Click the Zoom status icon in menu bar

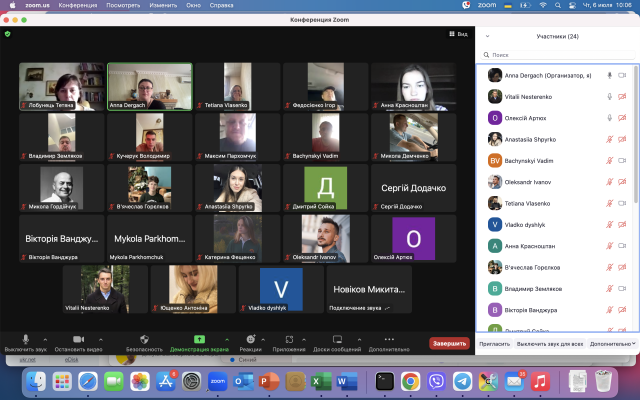coord(487,5)
